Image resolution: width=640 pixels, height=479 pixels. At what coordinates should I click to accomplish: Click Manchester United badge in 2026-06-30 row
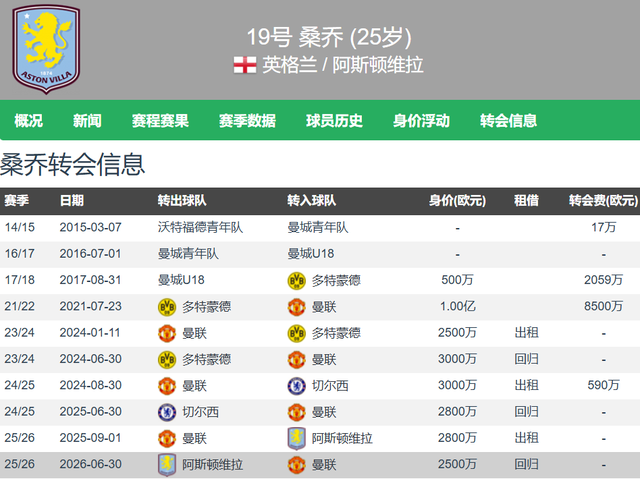tap(297, 465)
